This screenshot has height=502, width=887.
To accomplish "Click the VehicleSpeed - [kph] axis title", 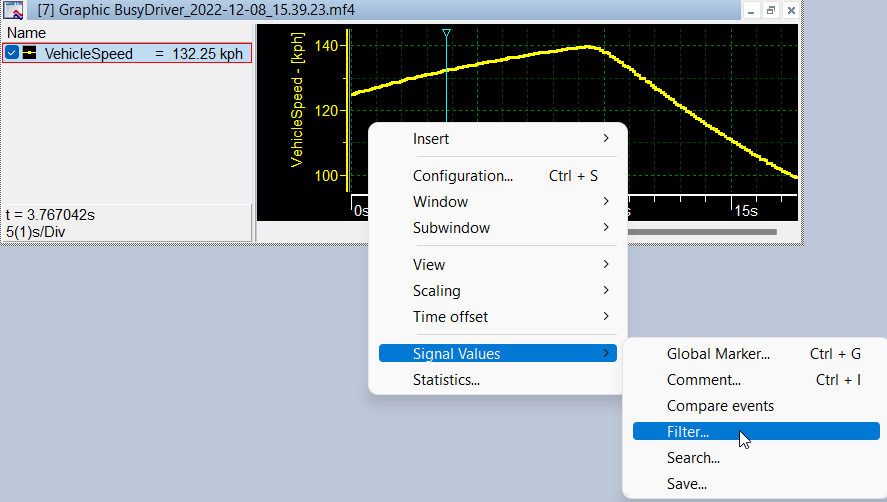I will pyautogui.click(x=297, y=100).
